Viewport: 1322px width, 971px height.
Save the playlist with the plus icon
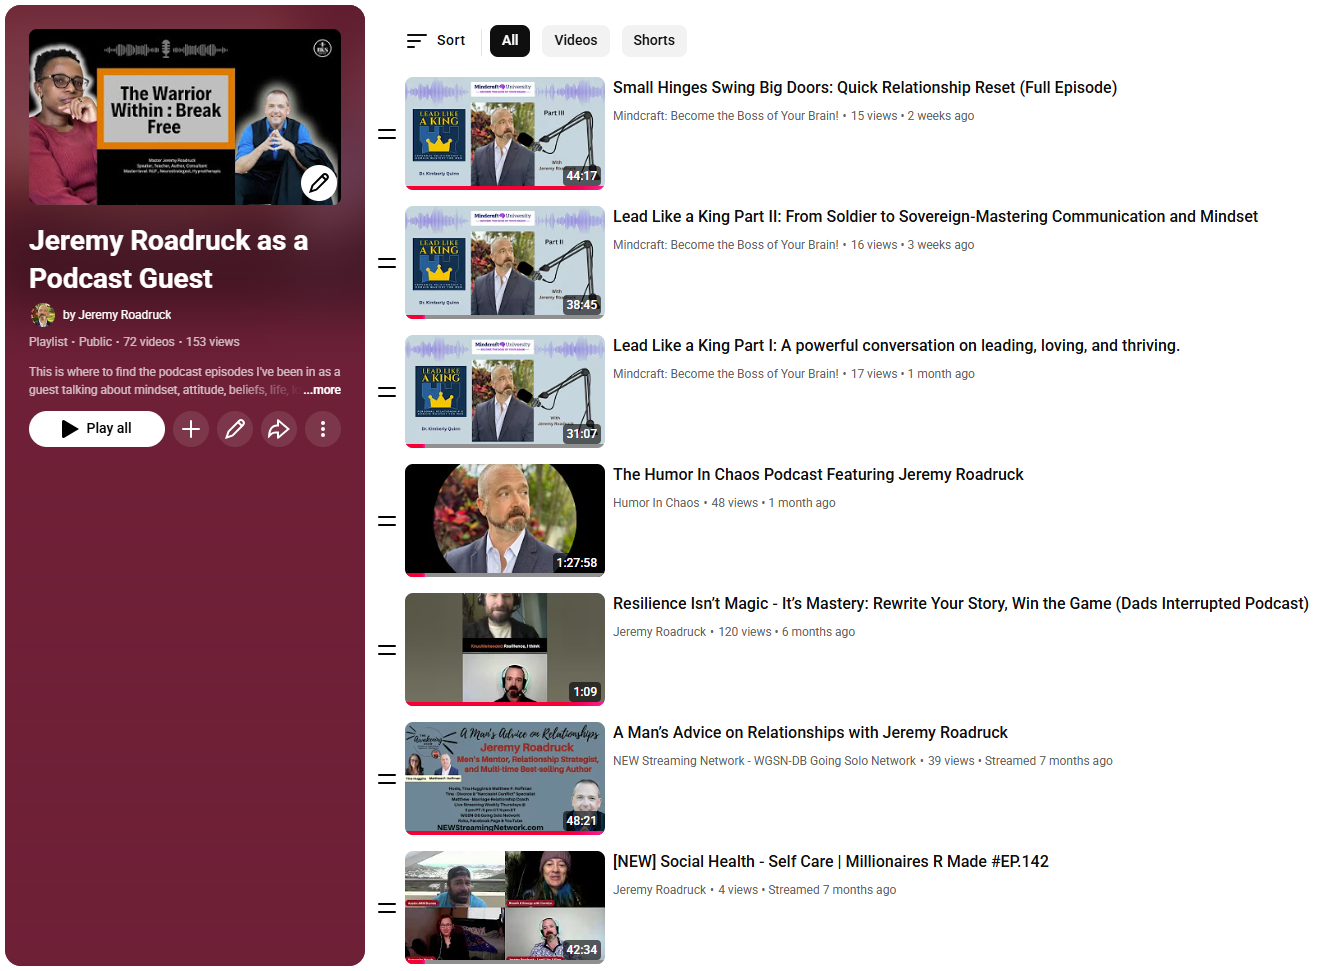tap(191, 429)
